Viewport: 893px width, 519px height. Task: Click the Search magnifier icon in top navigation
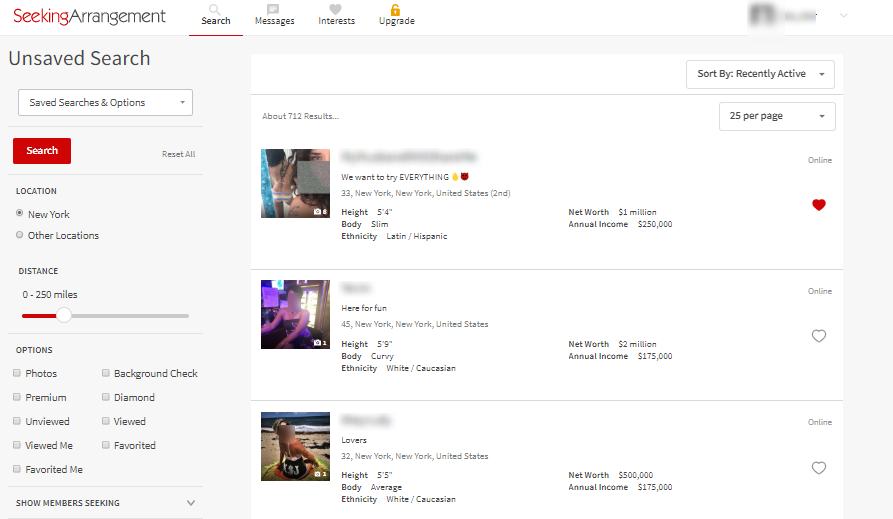[215, 9]
